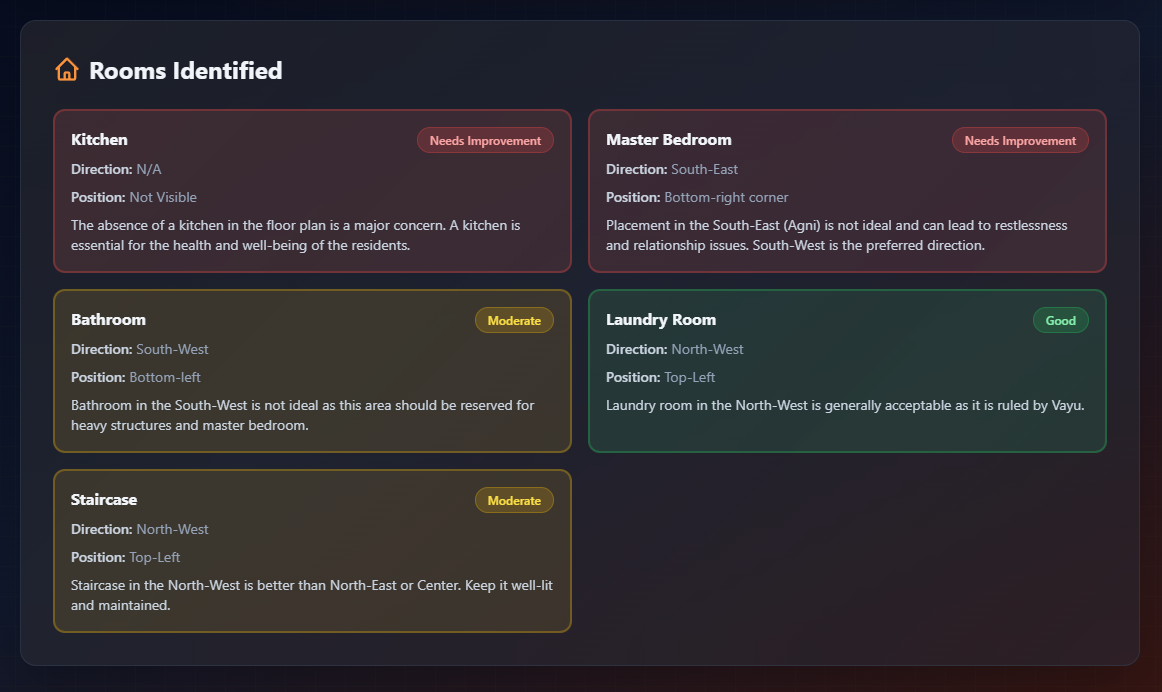
Task: Click the Master Bedroom card title
Action: click(x=669, y=140)
